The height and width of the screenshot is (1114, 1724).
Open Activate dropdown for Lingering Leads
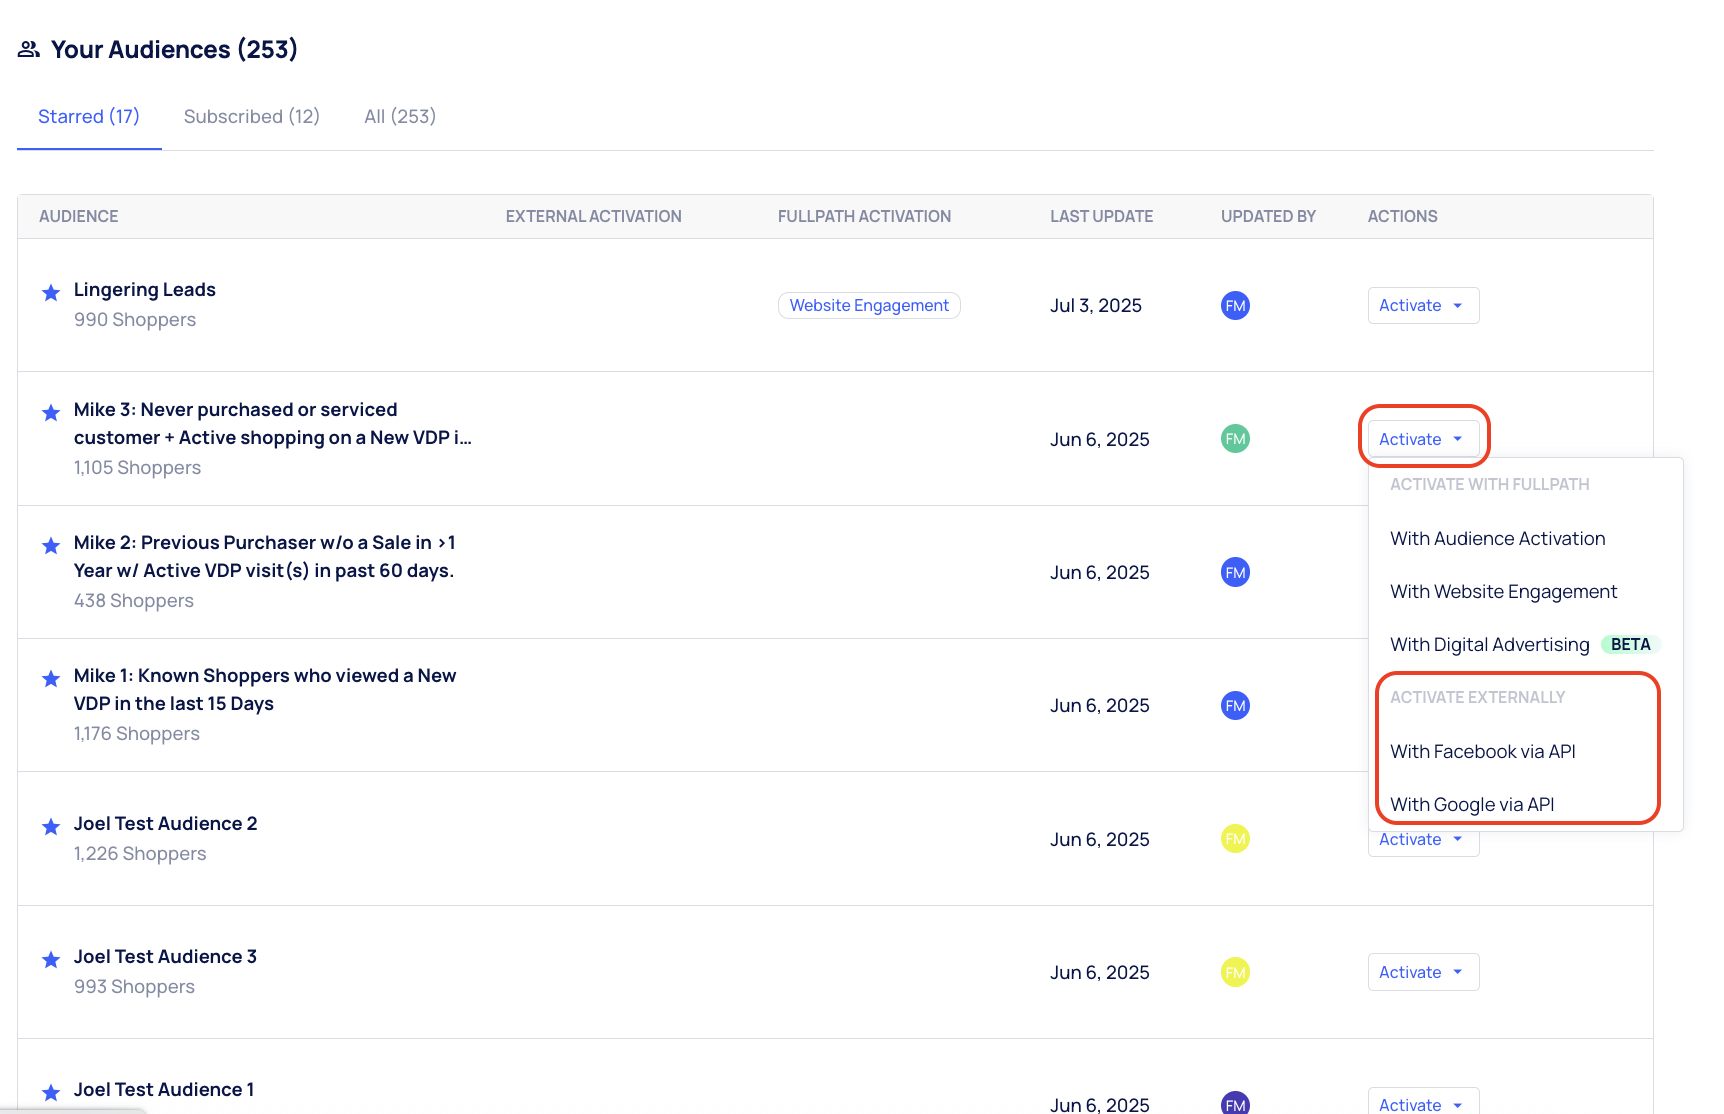pyautogui.click(x=1422, y=306)
